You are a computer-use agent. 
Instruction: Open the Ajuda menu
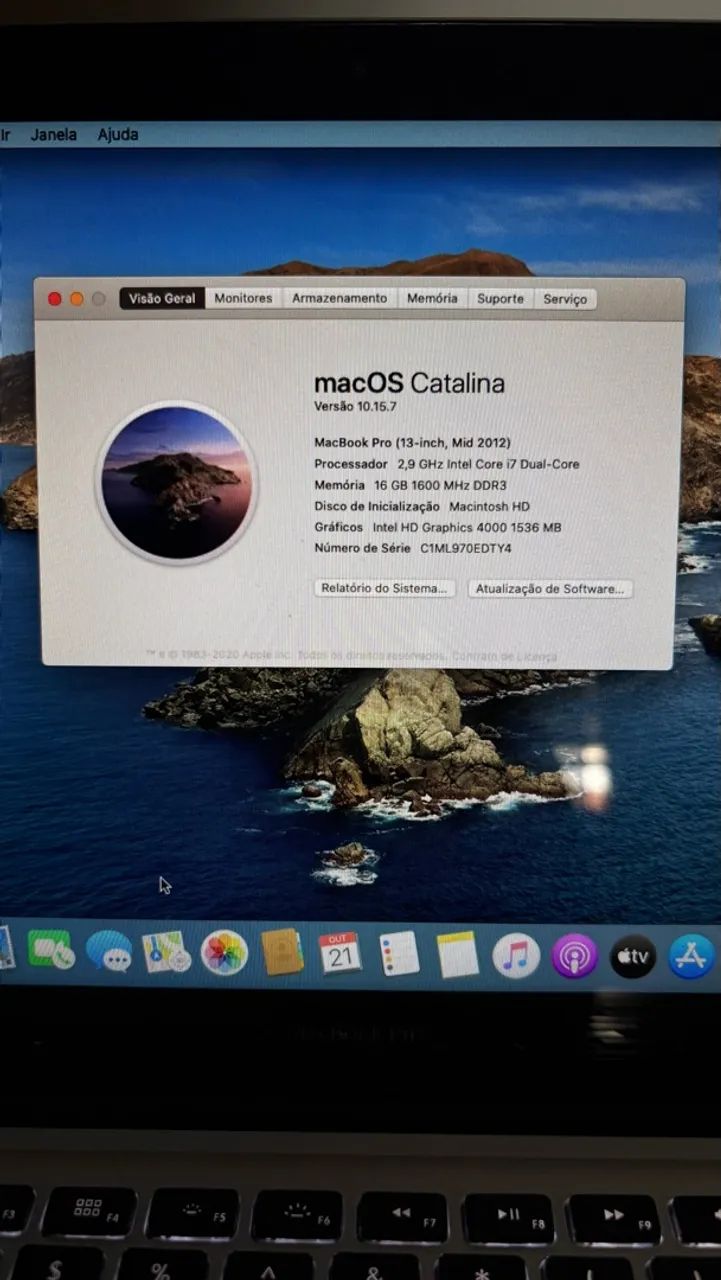[118, 134]
